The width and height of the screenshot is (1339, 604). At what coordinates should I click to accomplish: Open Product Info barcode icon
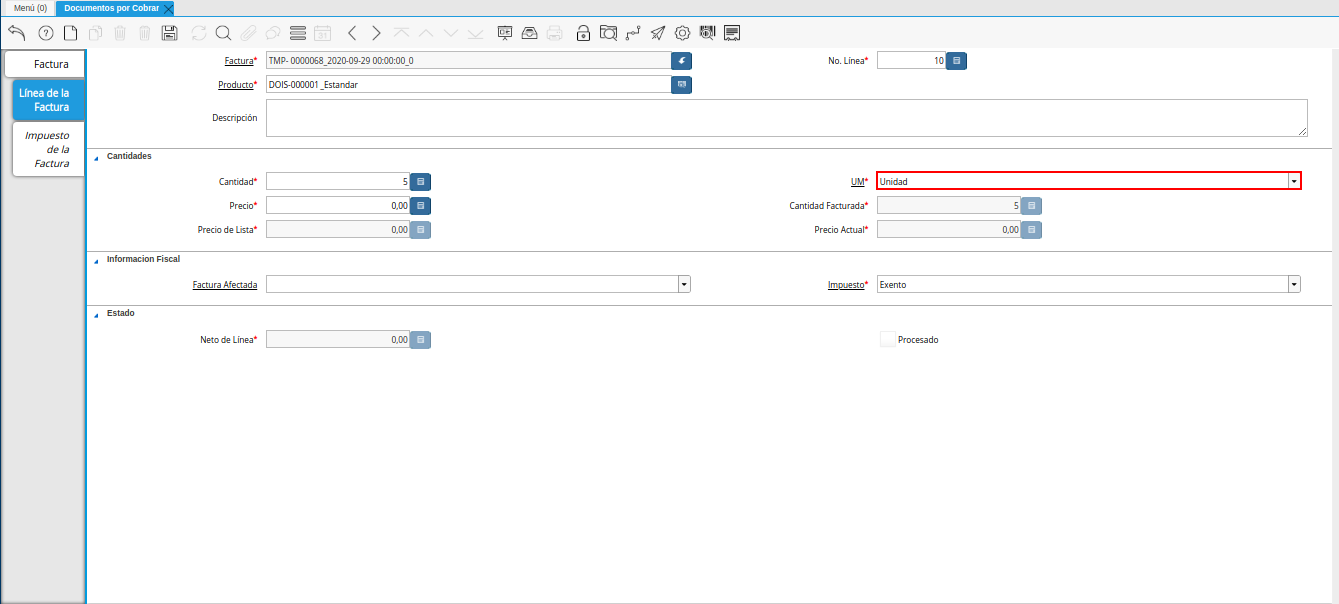[708, 33]
